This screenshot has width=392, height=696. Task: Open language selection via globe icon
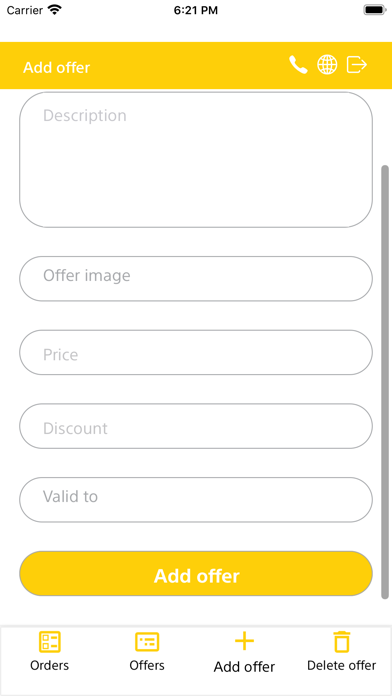[x=327, y=65]
